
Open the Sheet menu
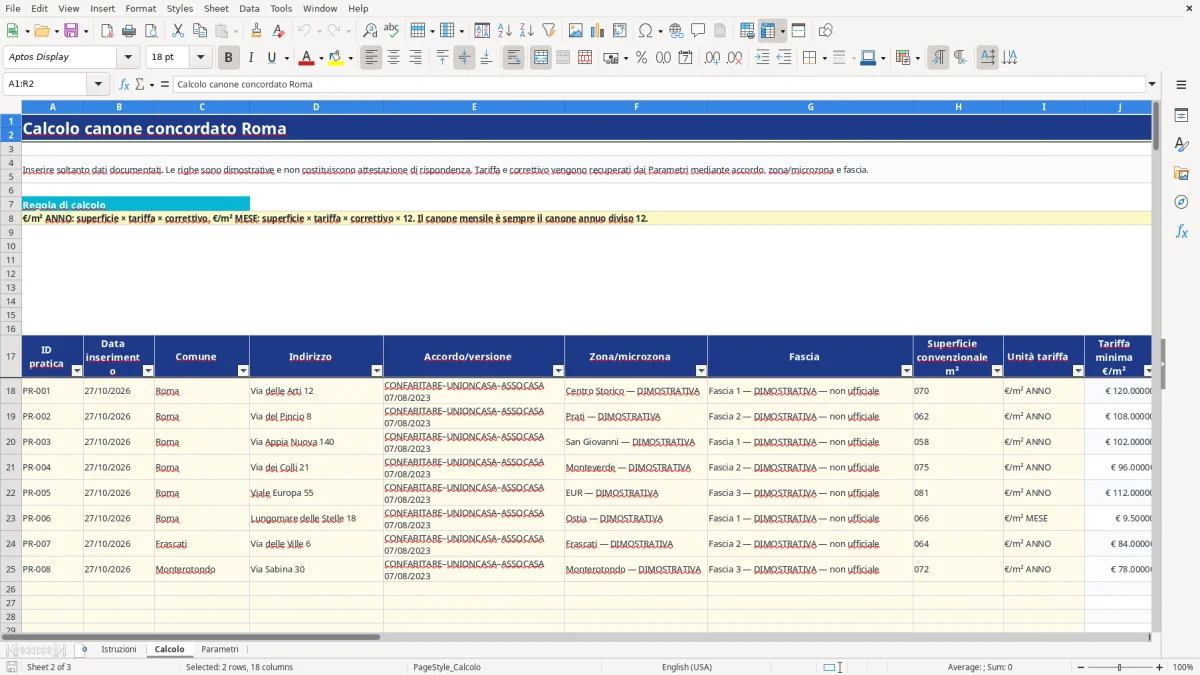click(x=216, y=8)
